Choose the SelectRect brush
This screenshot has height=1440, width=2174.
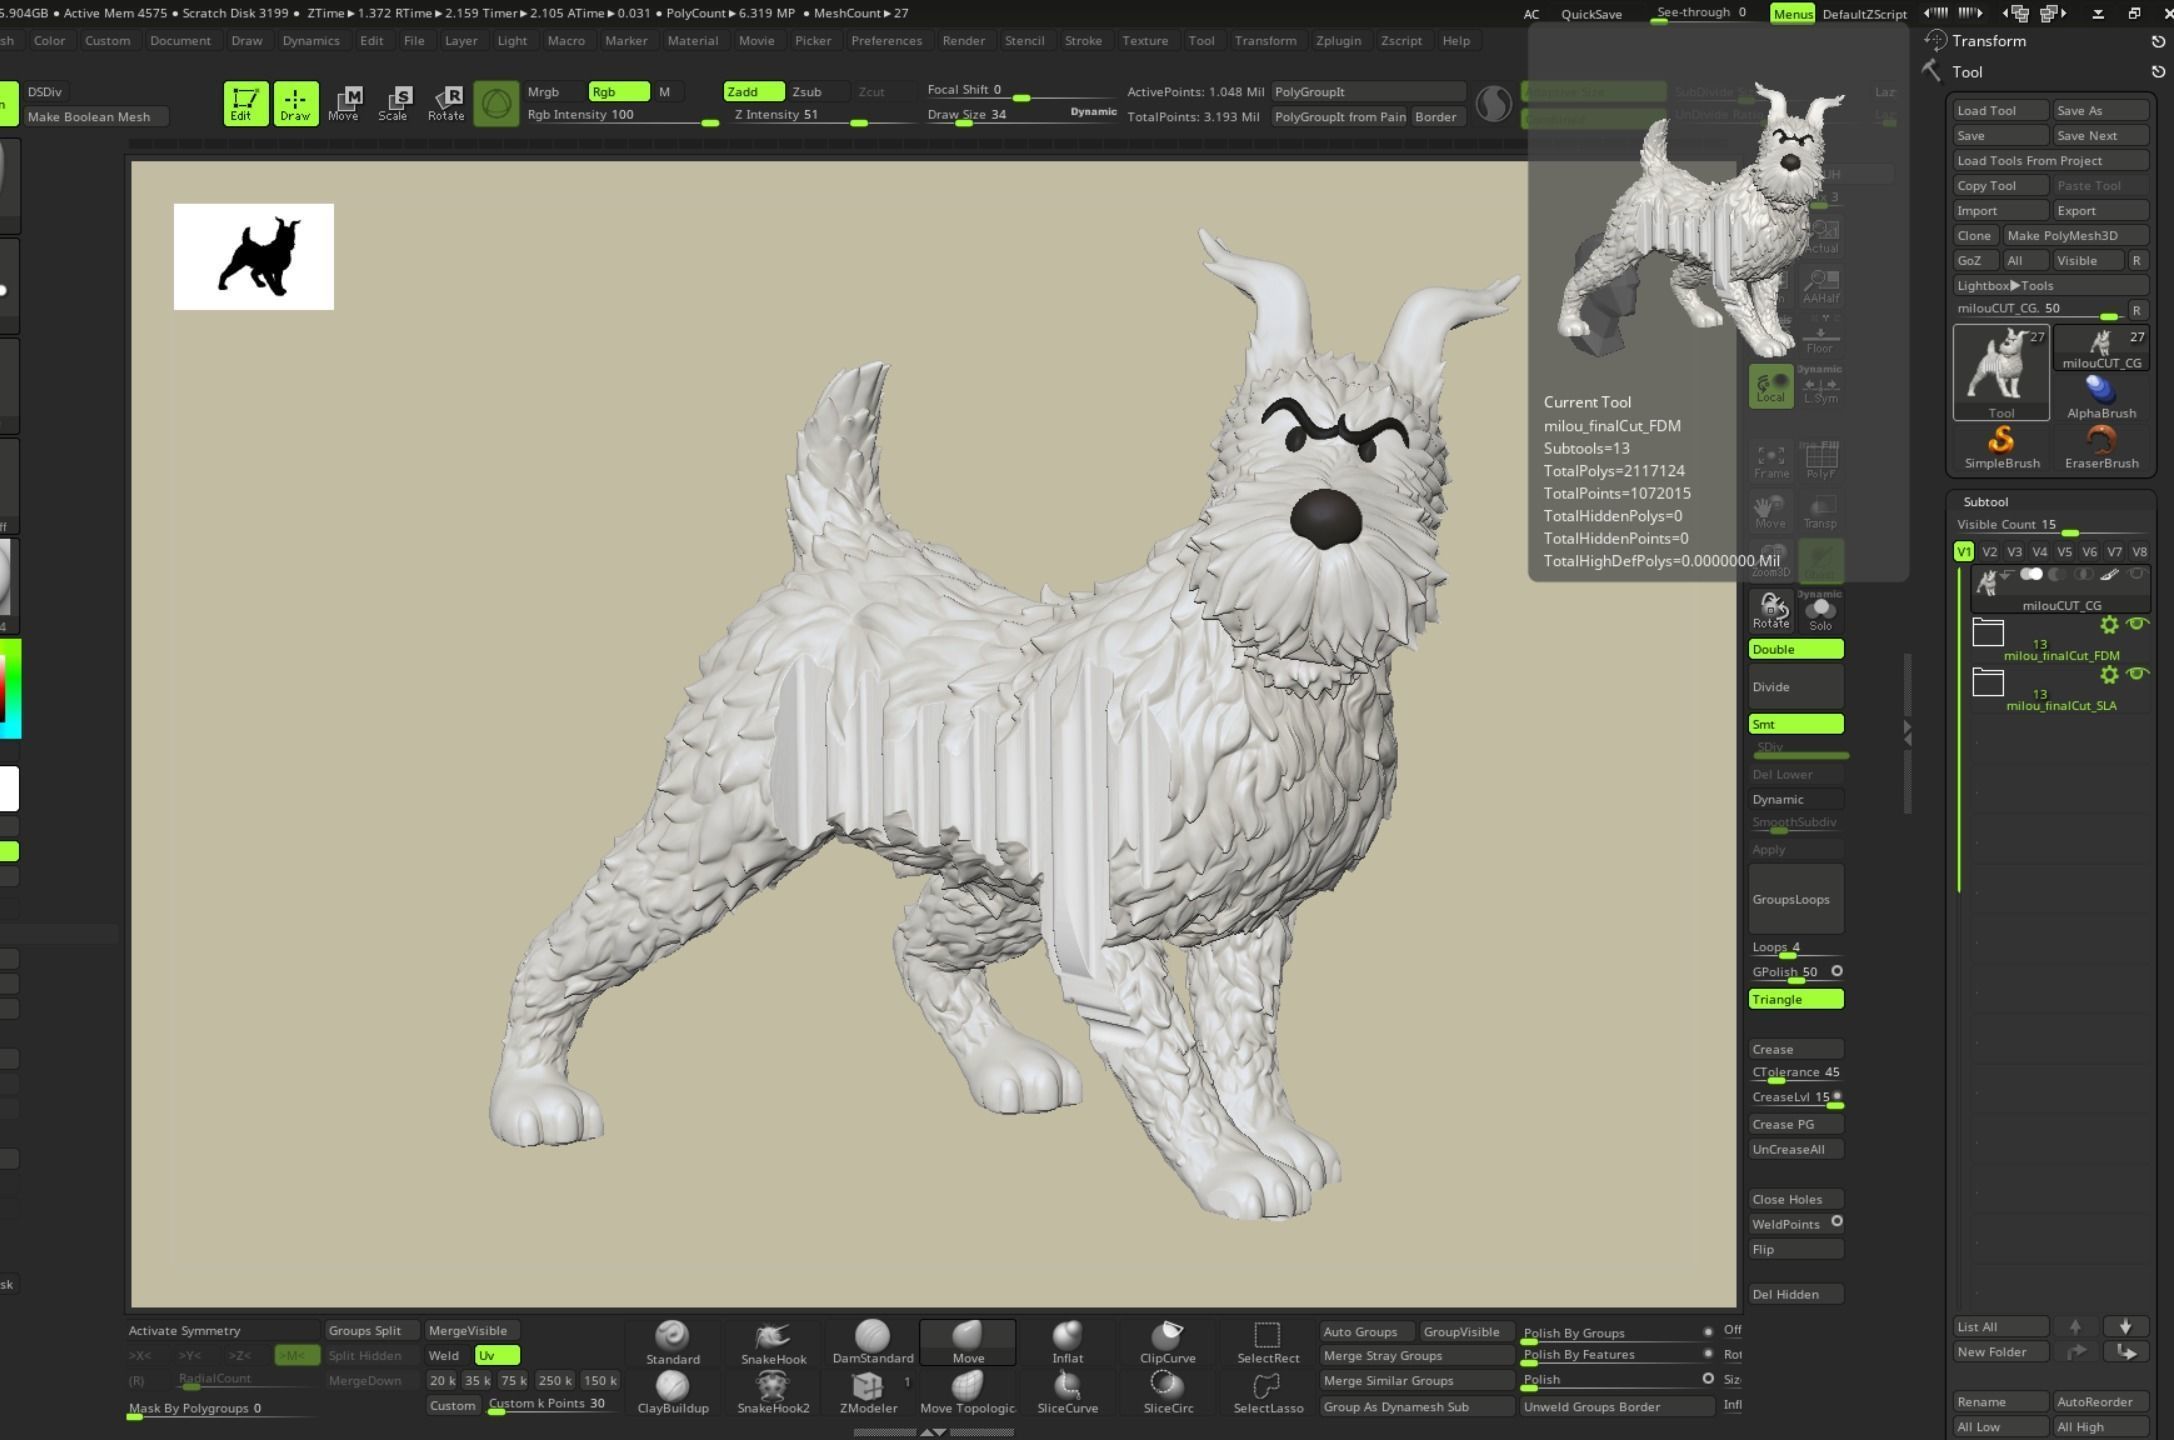[x=1267, y=1342]
